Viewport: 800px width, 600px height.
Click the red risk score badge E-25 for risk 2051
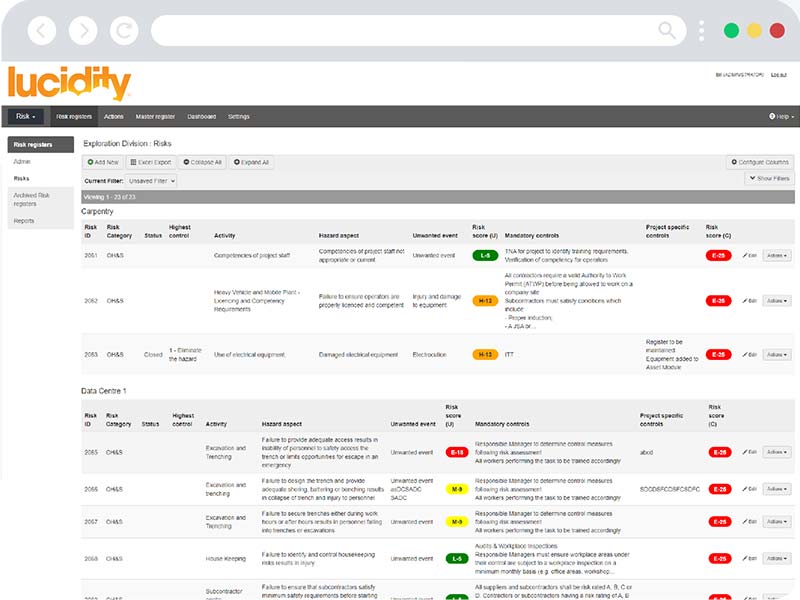pyautogui.click(x=718, y=254)
